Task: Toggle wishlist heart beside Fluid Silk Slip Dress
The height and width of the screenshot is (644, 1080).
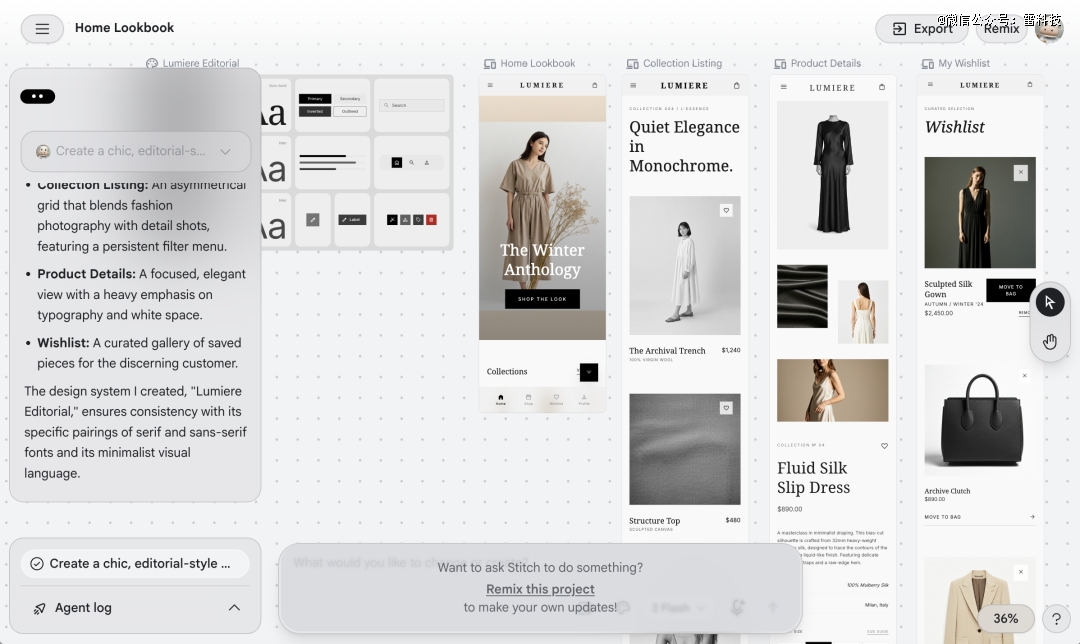Action: coord(884,446)
